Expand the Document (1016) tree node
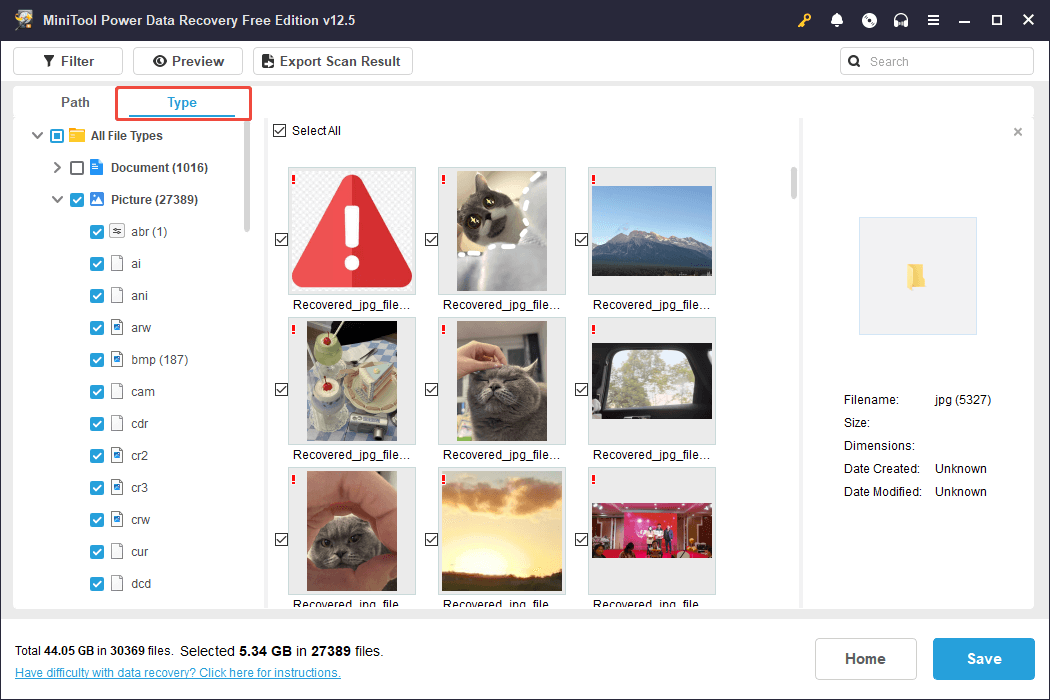 tap(57, 168)
